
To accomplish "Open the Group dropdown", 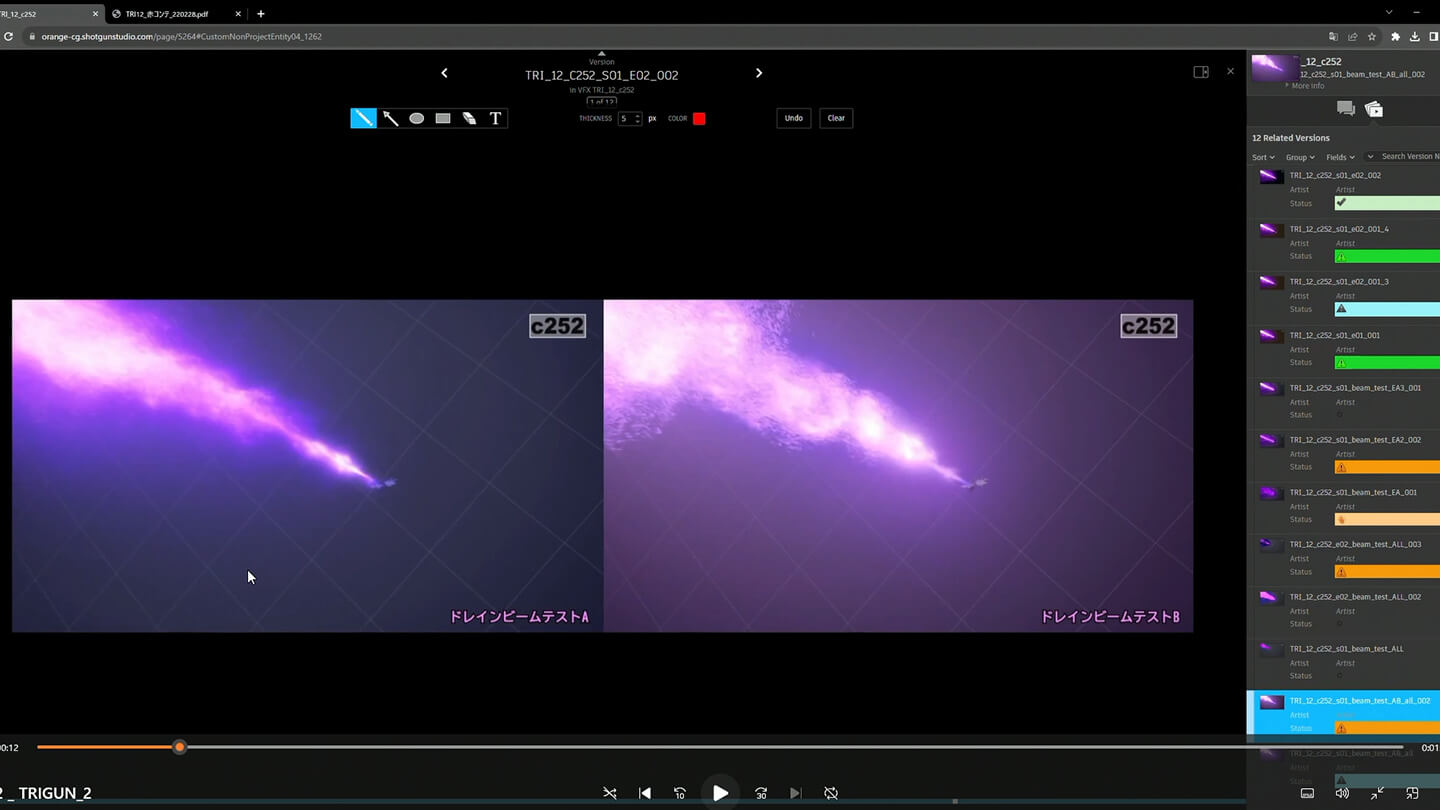I will pos(1300,157).
